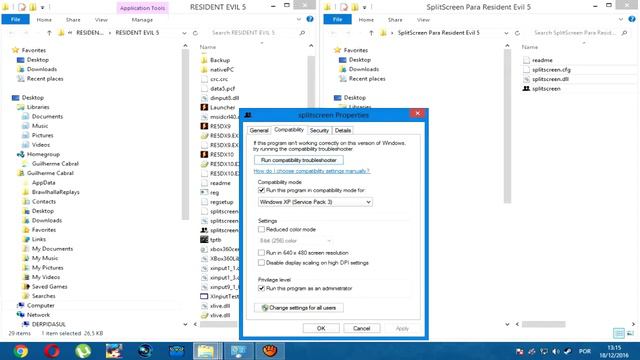Click the search magnifier in Resident Evil 5 window
640x360 pixels.
click(x=302, y=33)
